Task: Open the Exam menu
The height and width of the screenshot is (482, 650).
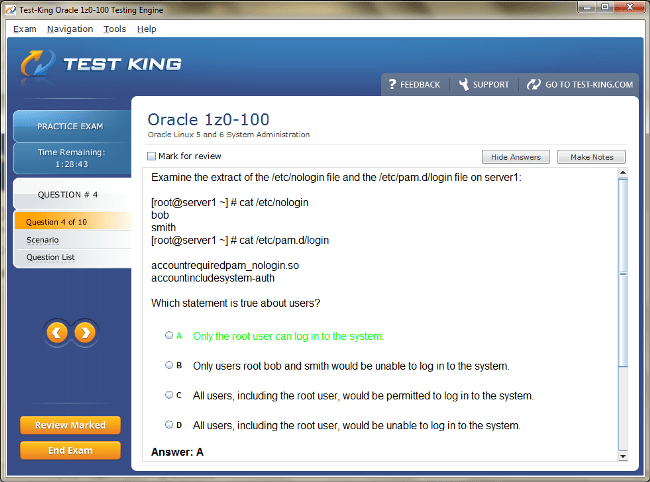Action: click(x=24, y=29)
